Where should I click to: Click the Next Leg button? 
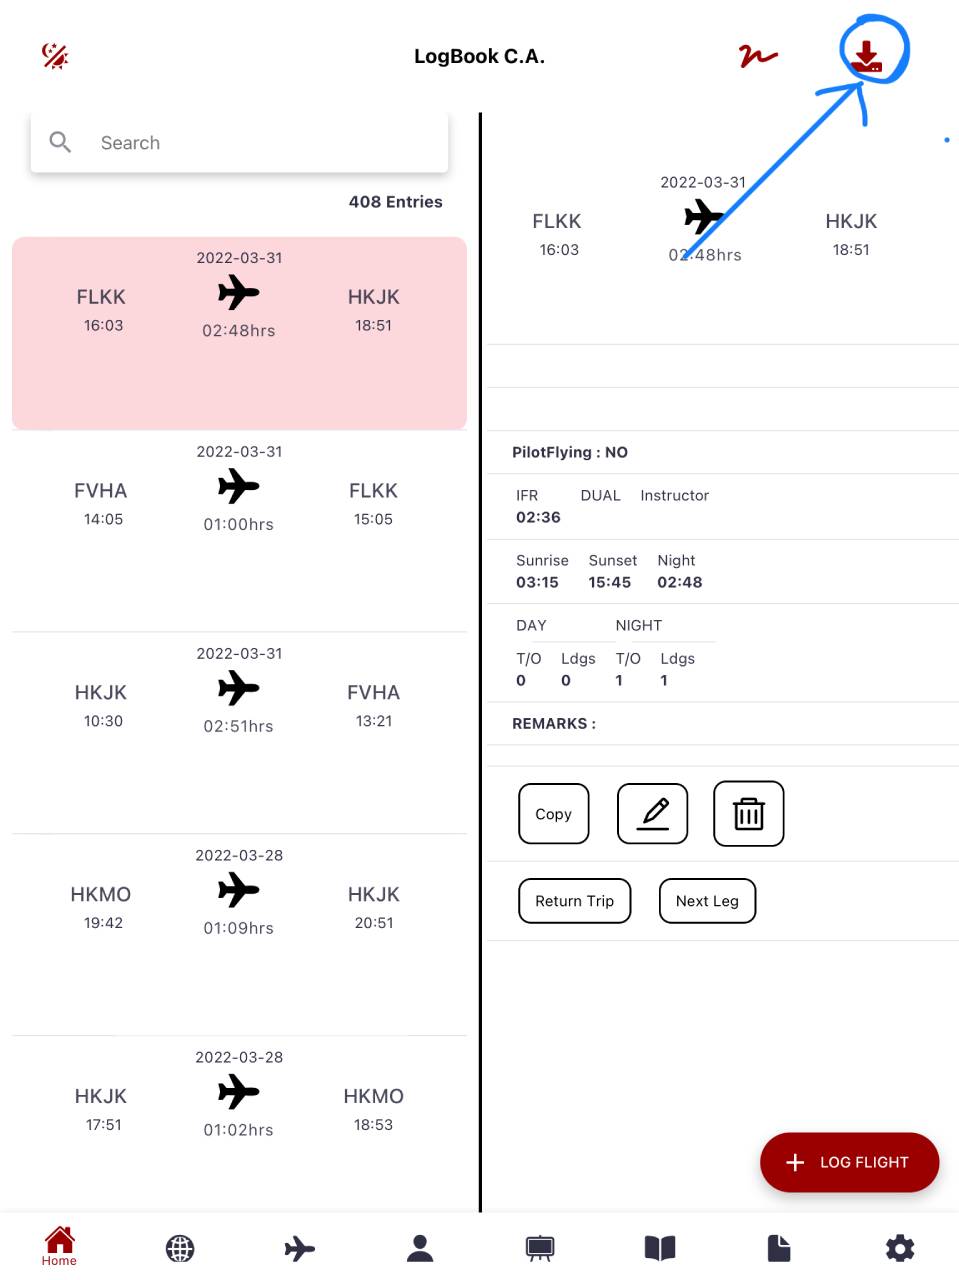(x=707, y=901)
